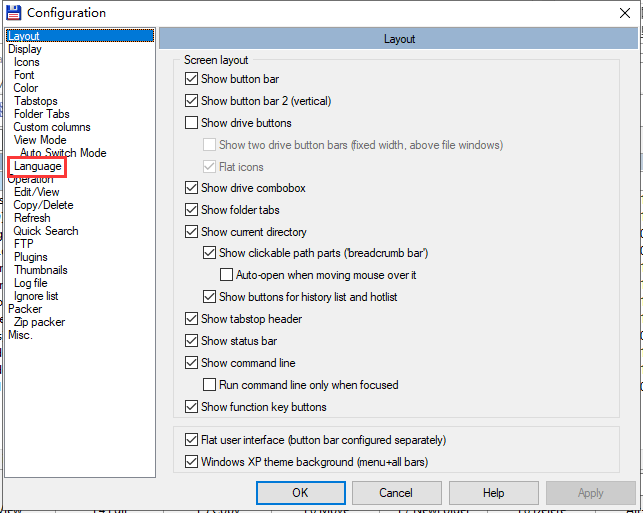
Task: Select Zip packer in the tree
Action: [x=40, y=322]
